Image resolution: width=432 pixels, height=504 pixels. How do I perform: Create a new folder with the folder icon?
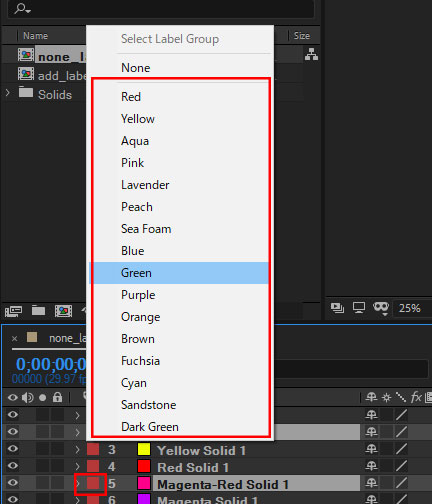coord(38,310)
